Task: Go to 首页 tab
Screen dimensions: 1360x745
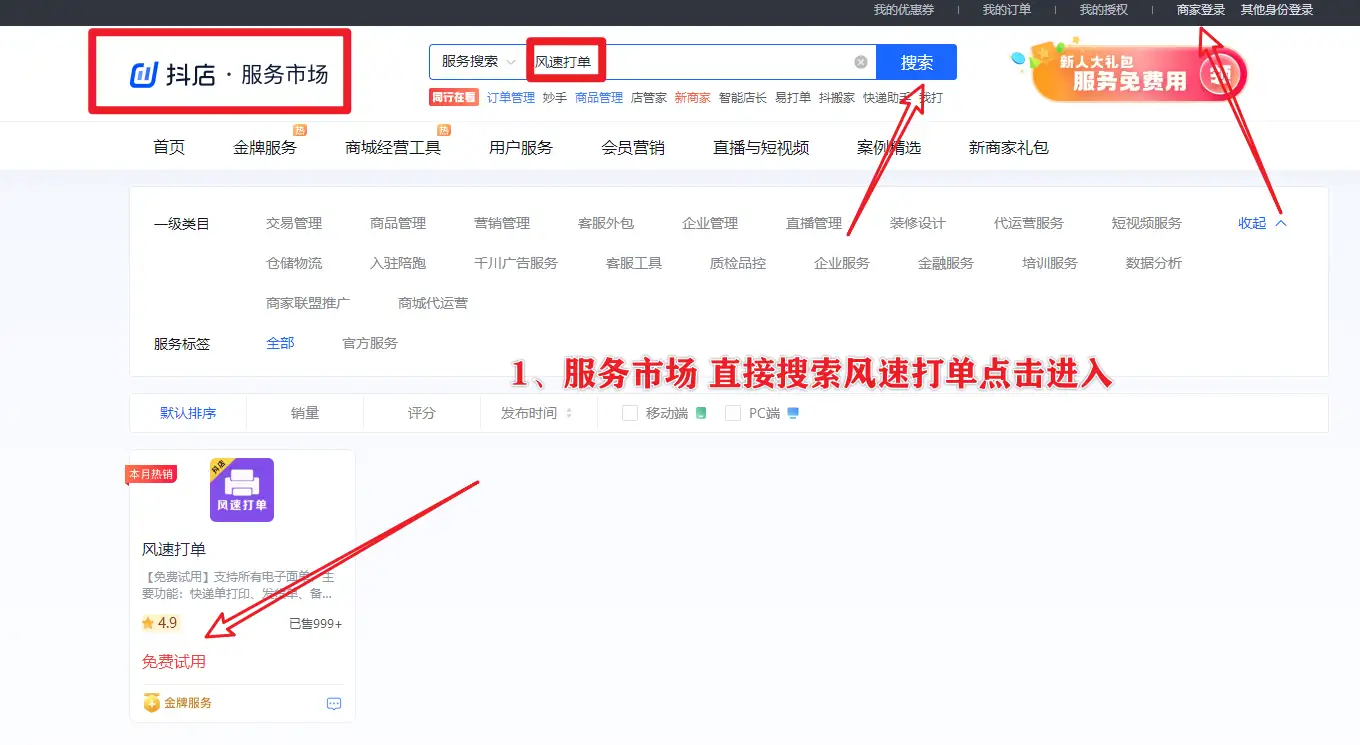Action: pos(169,147)
